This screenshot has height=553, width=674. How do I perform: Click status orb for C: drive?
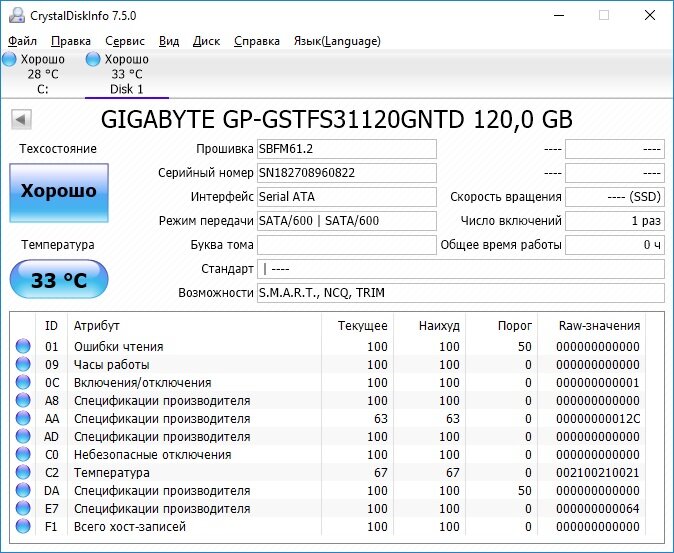(9, 59)
